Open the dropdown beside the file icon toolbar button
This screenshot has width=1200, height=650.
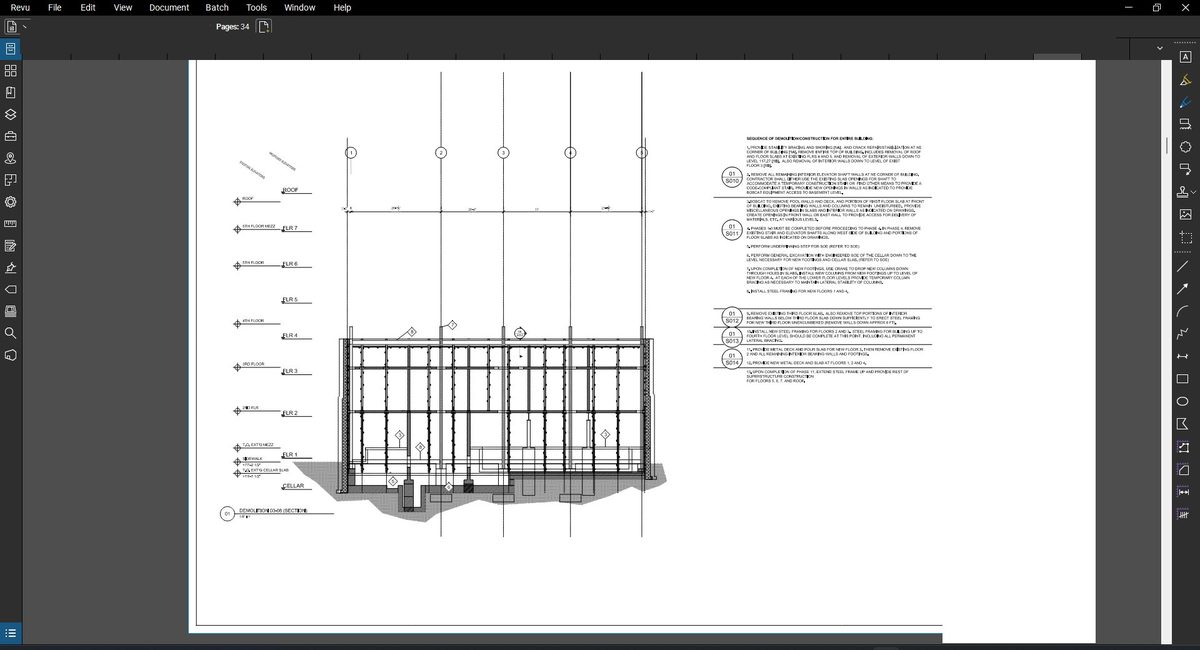point(26,26)
